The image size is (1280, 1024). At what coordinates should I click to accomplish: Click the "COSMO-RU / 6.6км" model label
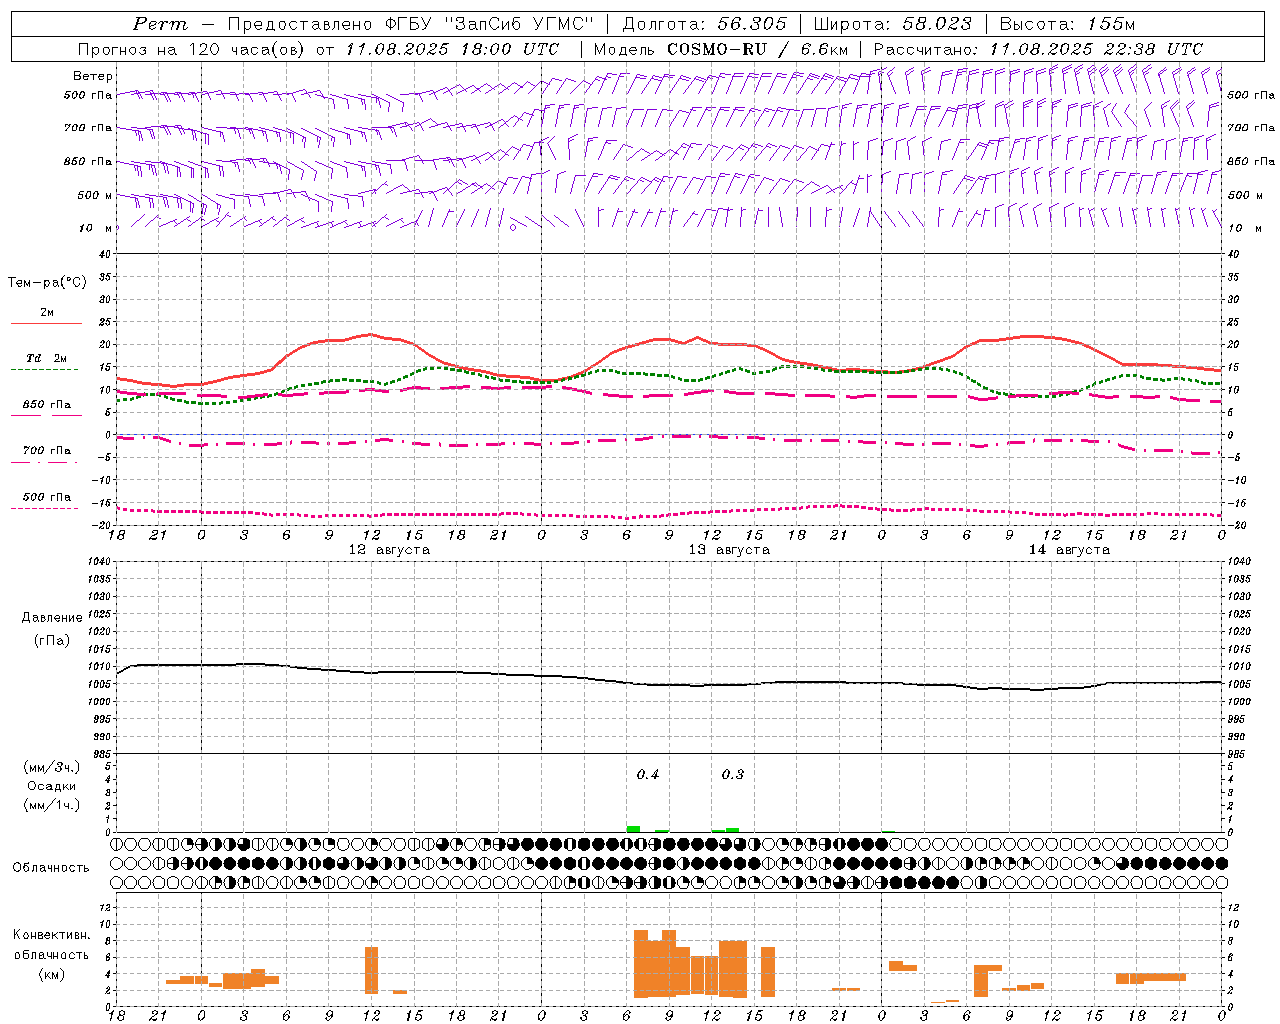[757, 49]
